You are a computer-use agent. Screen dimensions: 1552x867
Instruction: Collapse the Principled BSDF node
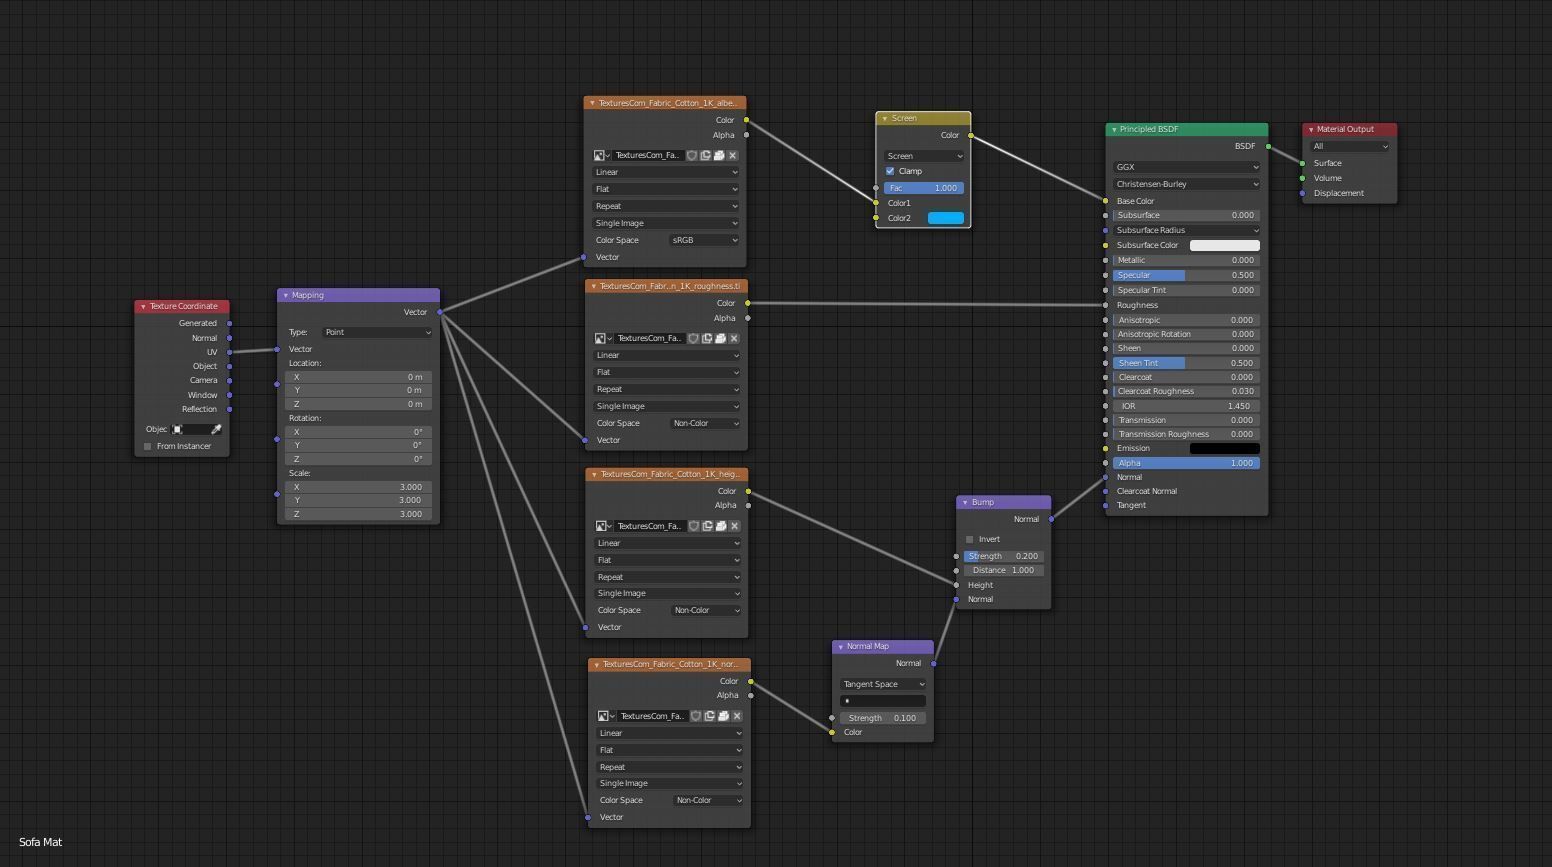(x=1114, y=130)
